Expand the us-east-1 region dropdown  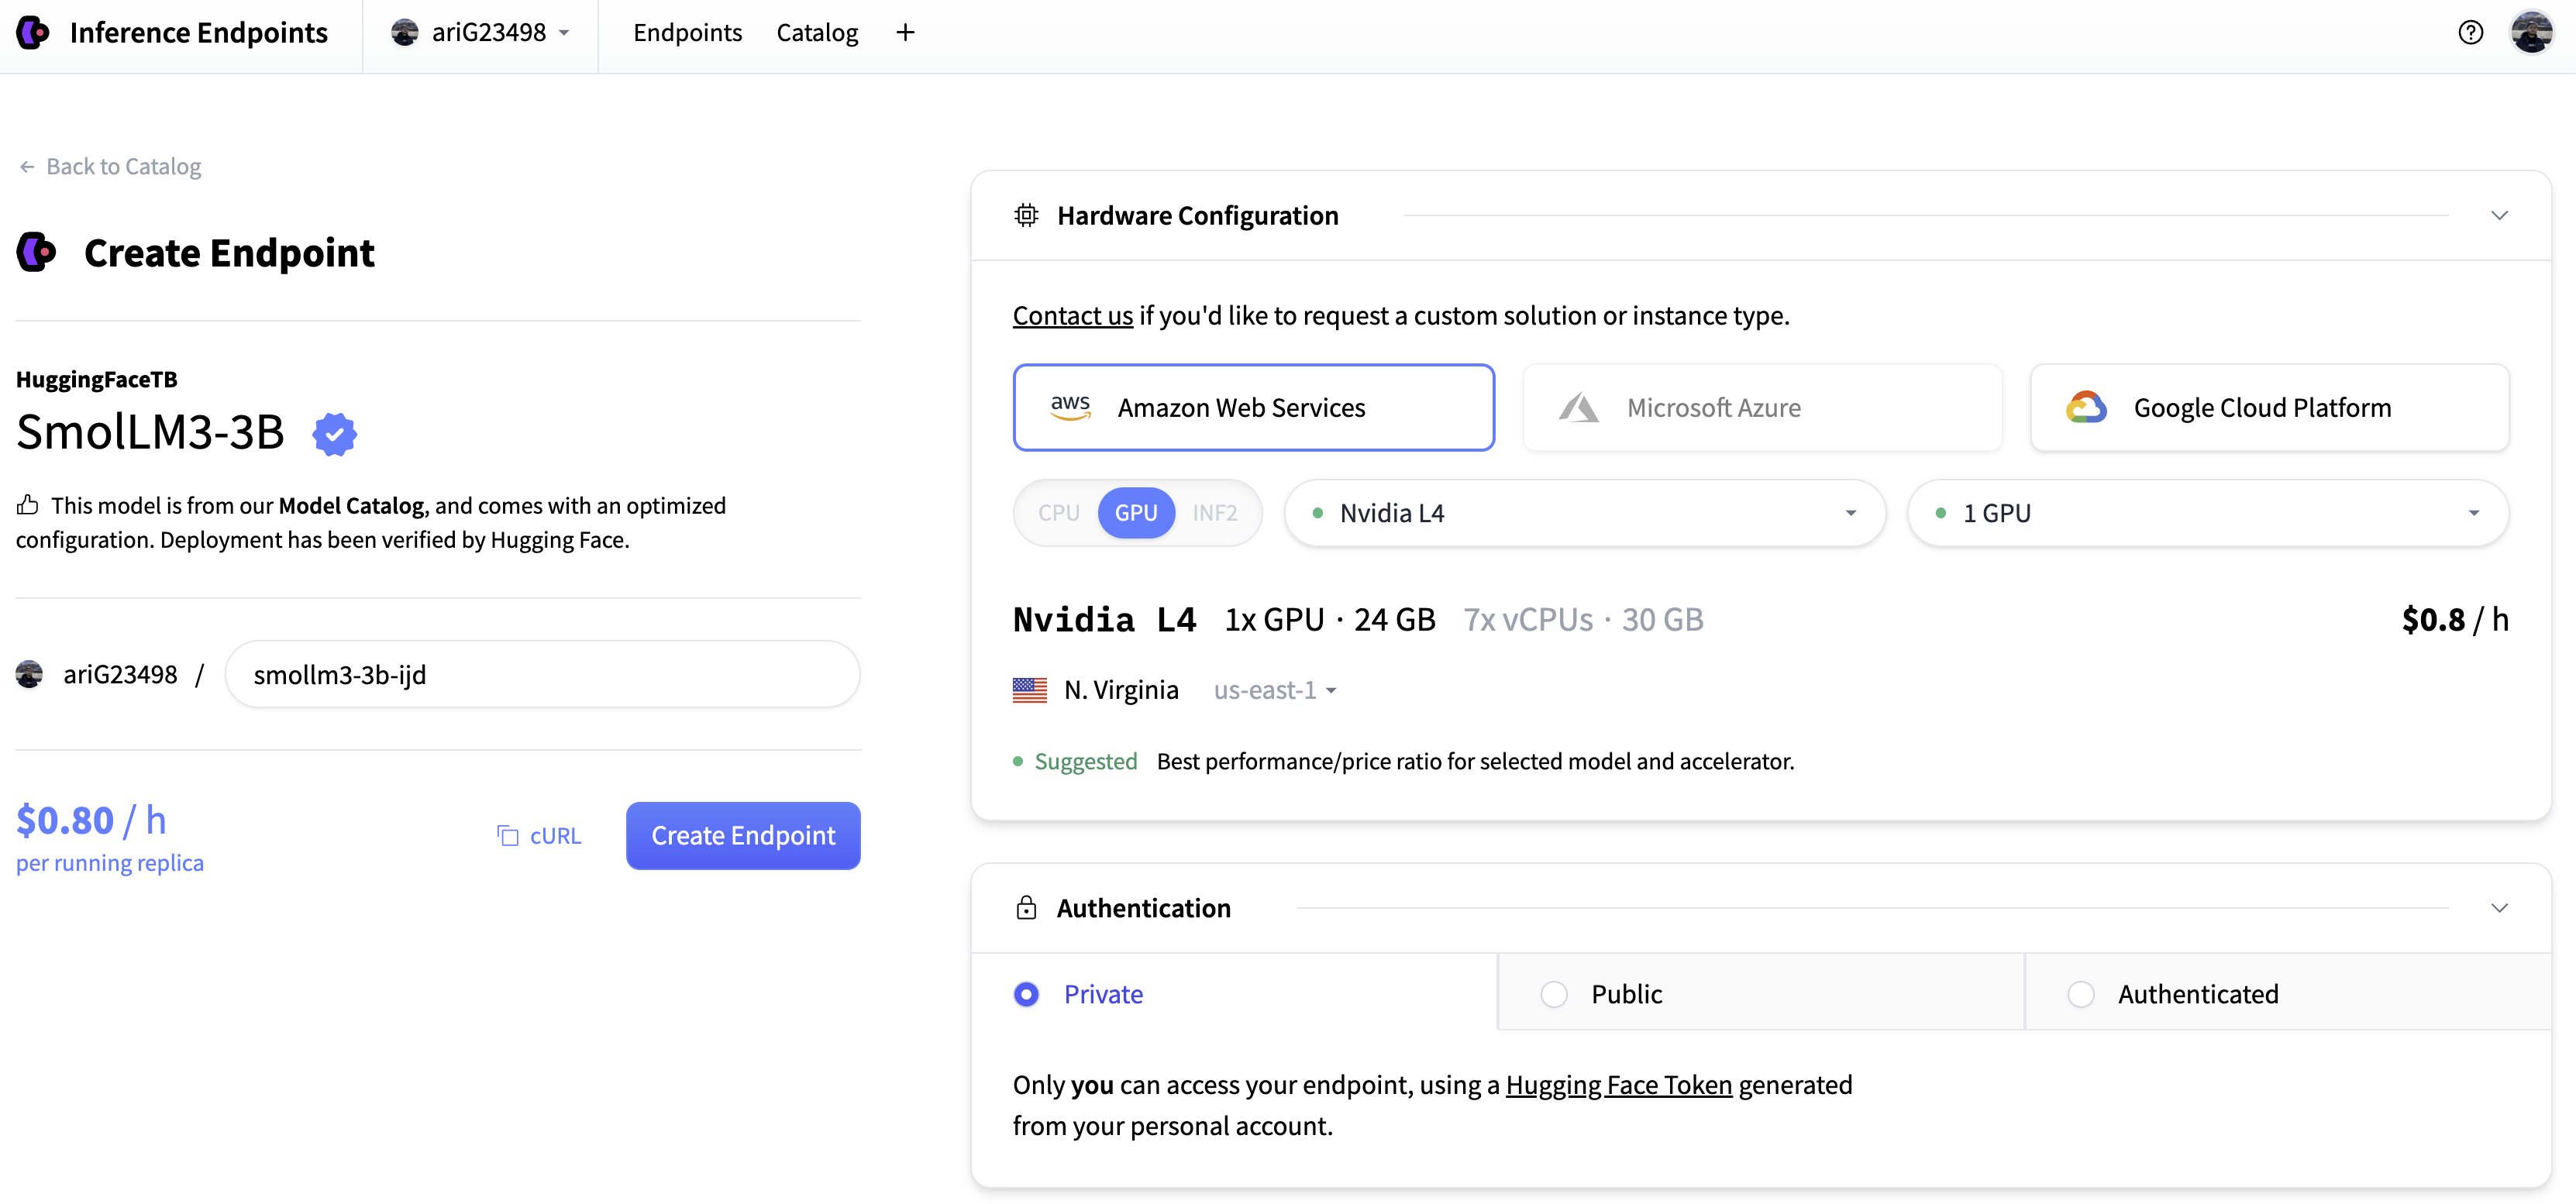[x=1275, y=690]
